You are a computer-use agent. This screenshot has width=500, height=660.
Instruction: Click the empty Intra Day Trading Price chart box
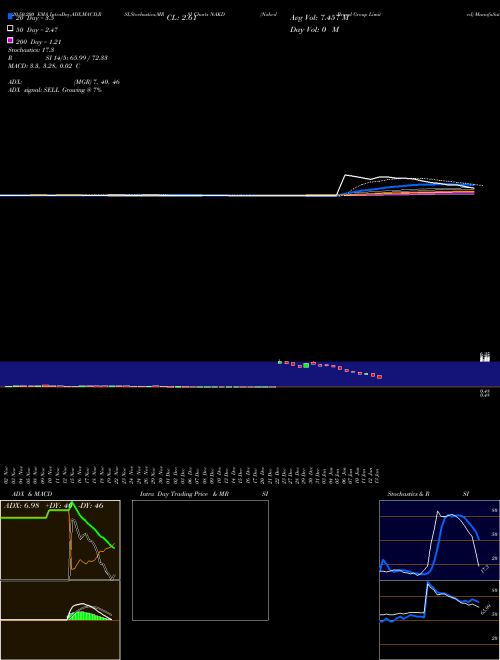pos(200,560)
